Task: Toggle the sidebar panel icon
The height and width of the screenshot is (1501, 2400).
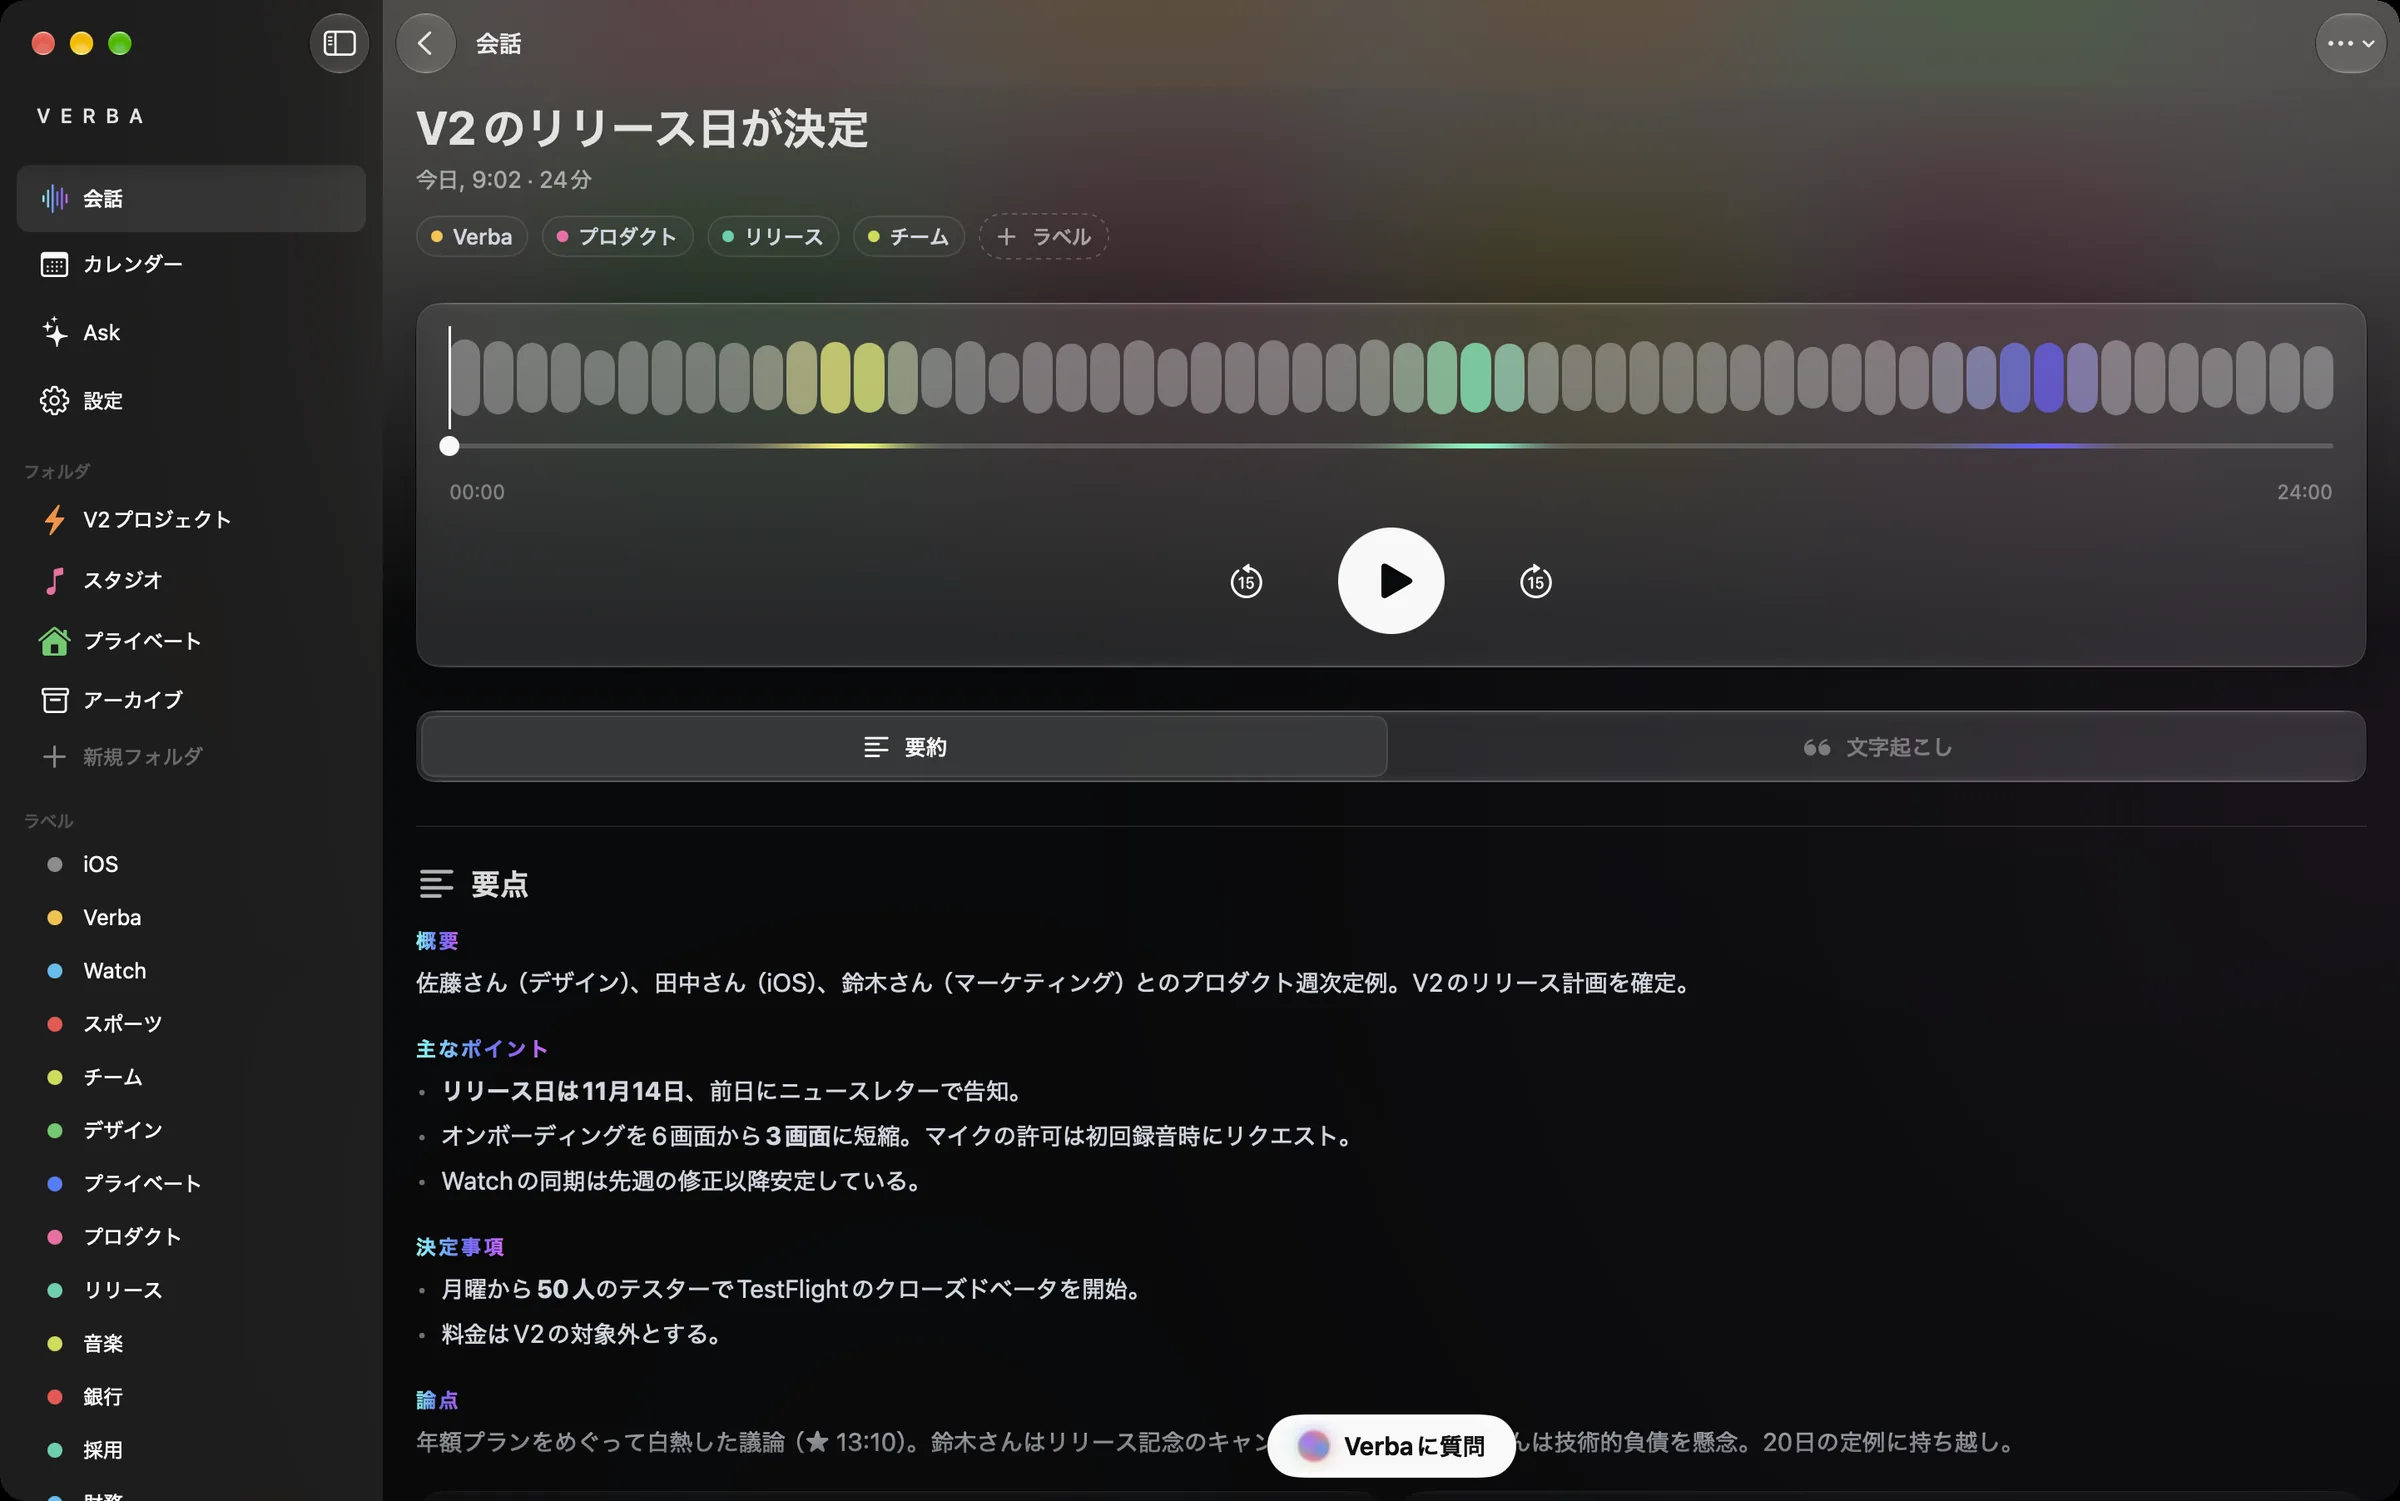Action: pyautogui.click(x=339, y=43)
